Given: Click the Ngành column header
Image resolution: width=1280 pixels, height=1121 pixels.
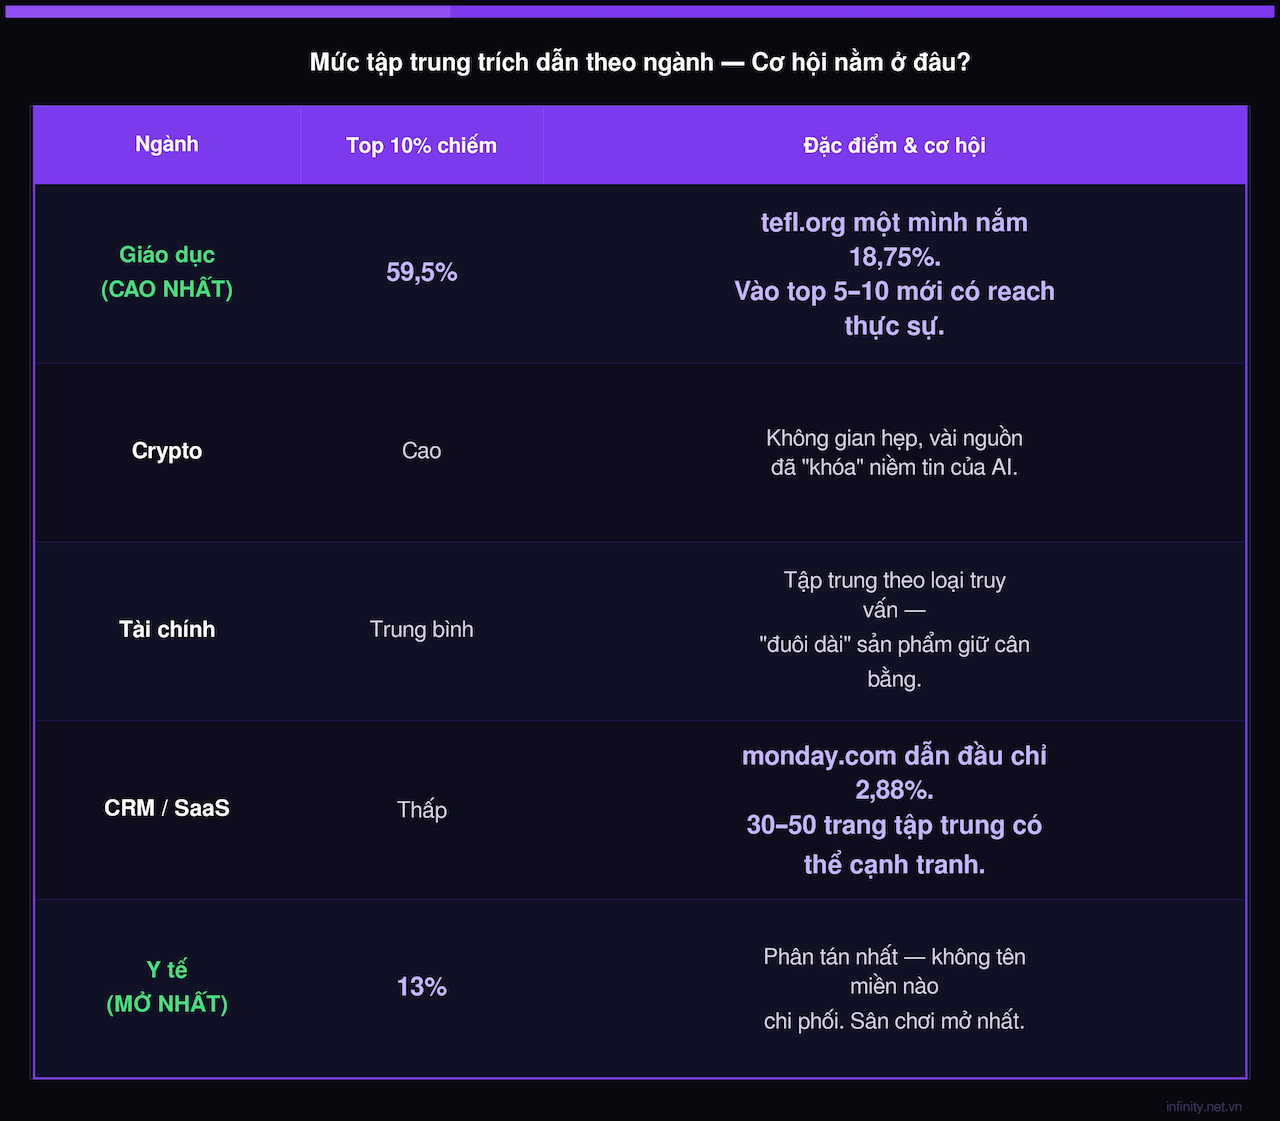Looking at the screenshot, I should click(167, 144).
